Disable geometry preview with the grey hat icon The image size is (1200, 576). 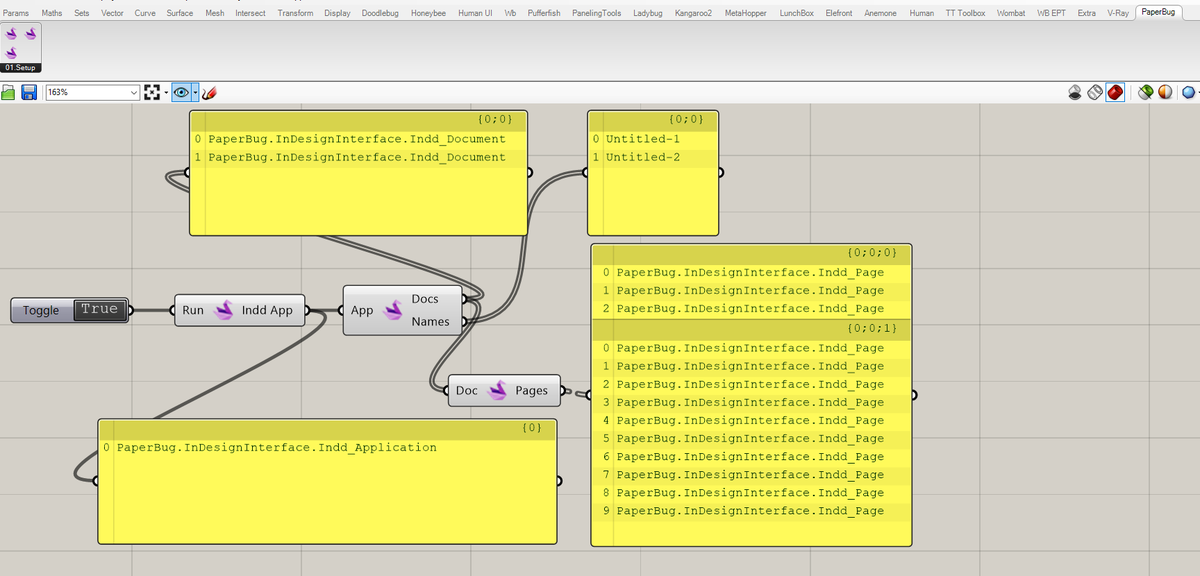1075,92
